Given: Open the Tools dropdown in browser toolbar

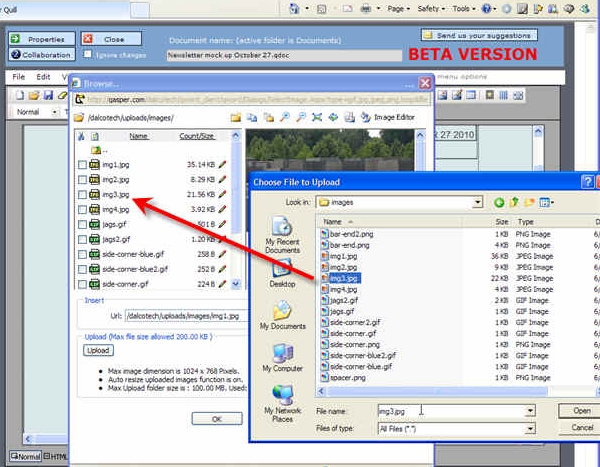Looking at the screenshot, I should coord(464,8).
